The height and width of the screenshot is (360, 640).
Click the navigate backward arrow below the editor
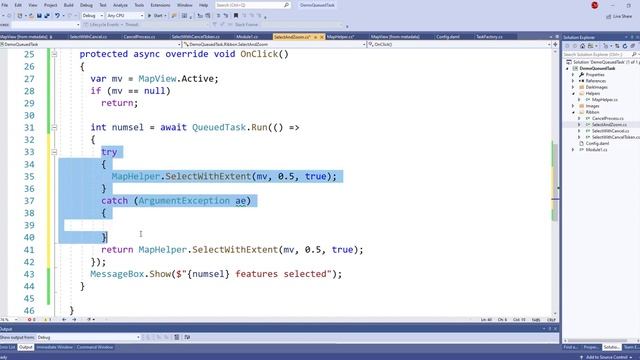(x=64, y=320)
